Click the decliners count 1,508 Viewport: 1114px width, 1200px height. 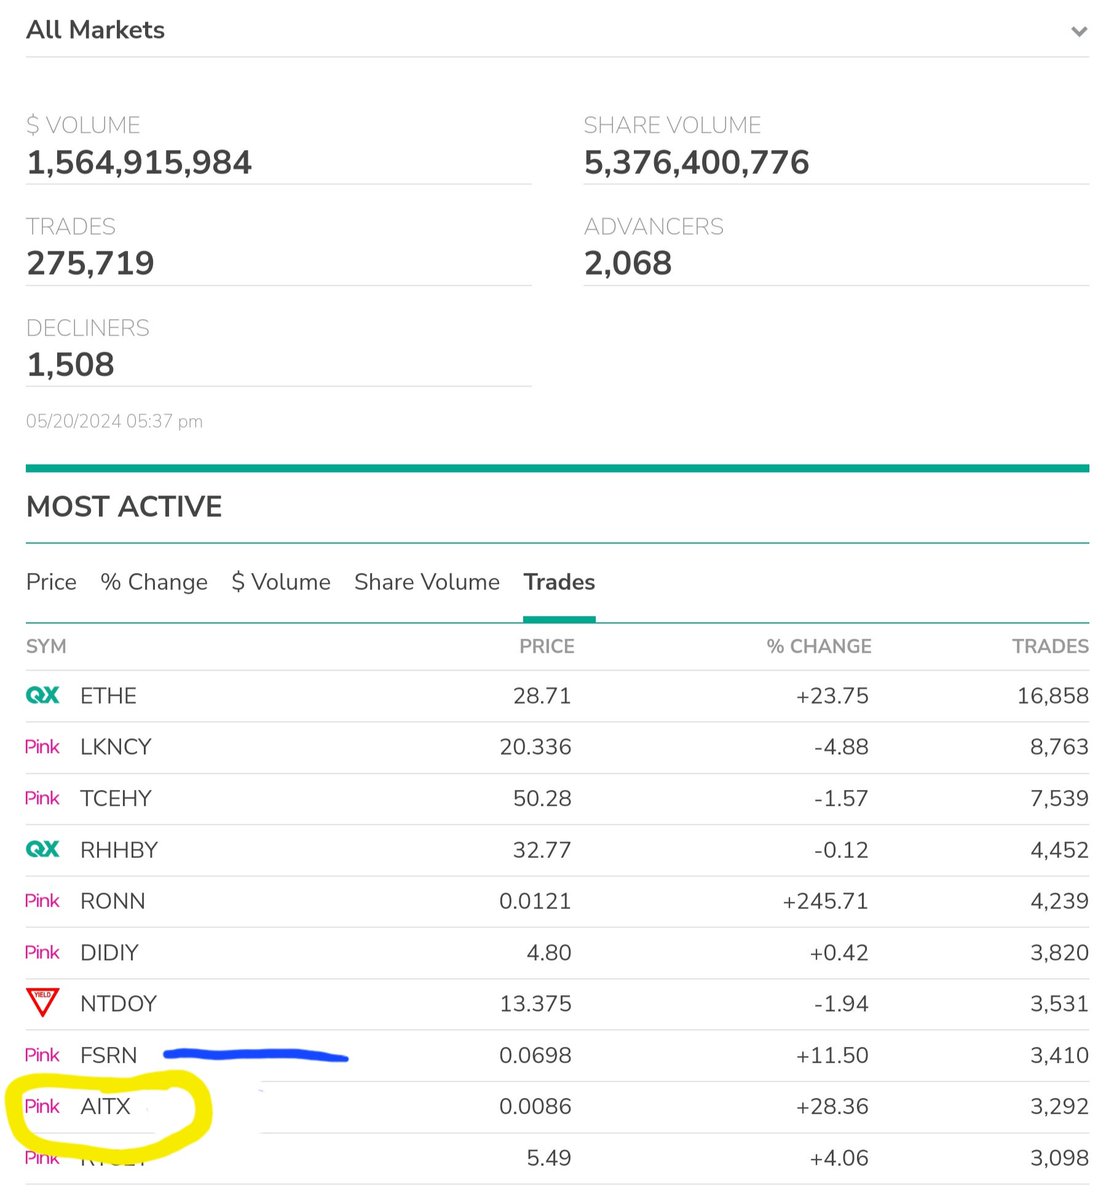coord(70,364)
